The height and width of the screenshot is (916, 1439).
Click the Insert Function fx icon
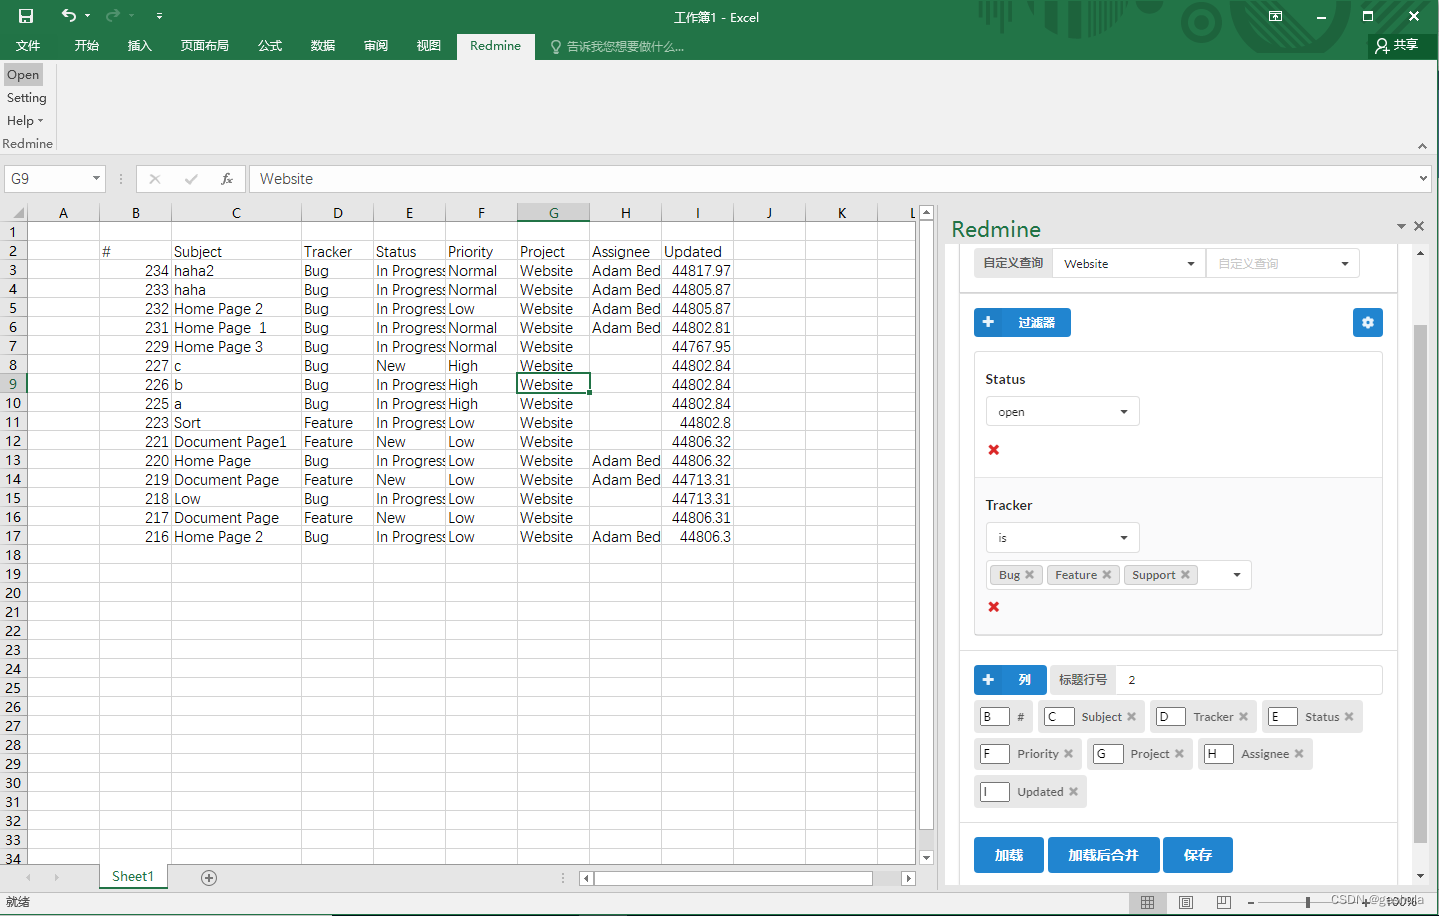tap(227, 179)
